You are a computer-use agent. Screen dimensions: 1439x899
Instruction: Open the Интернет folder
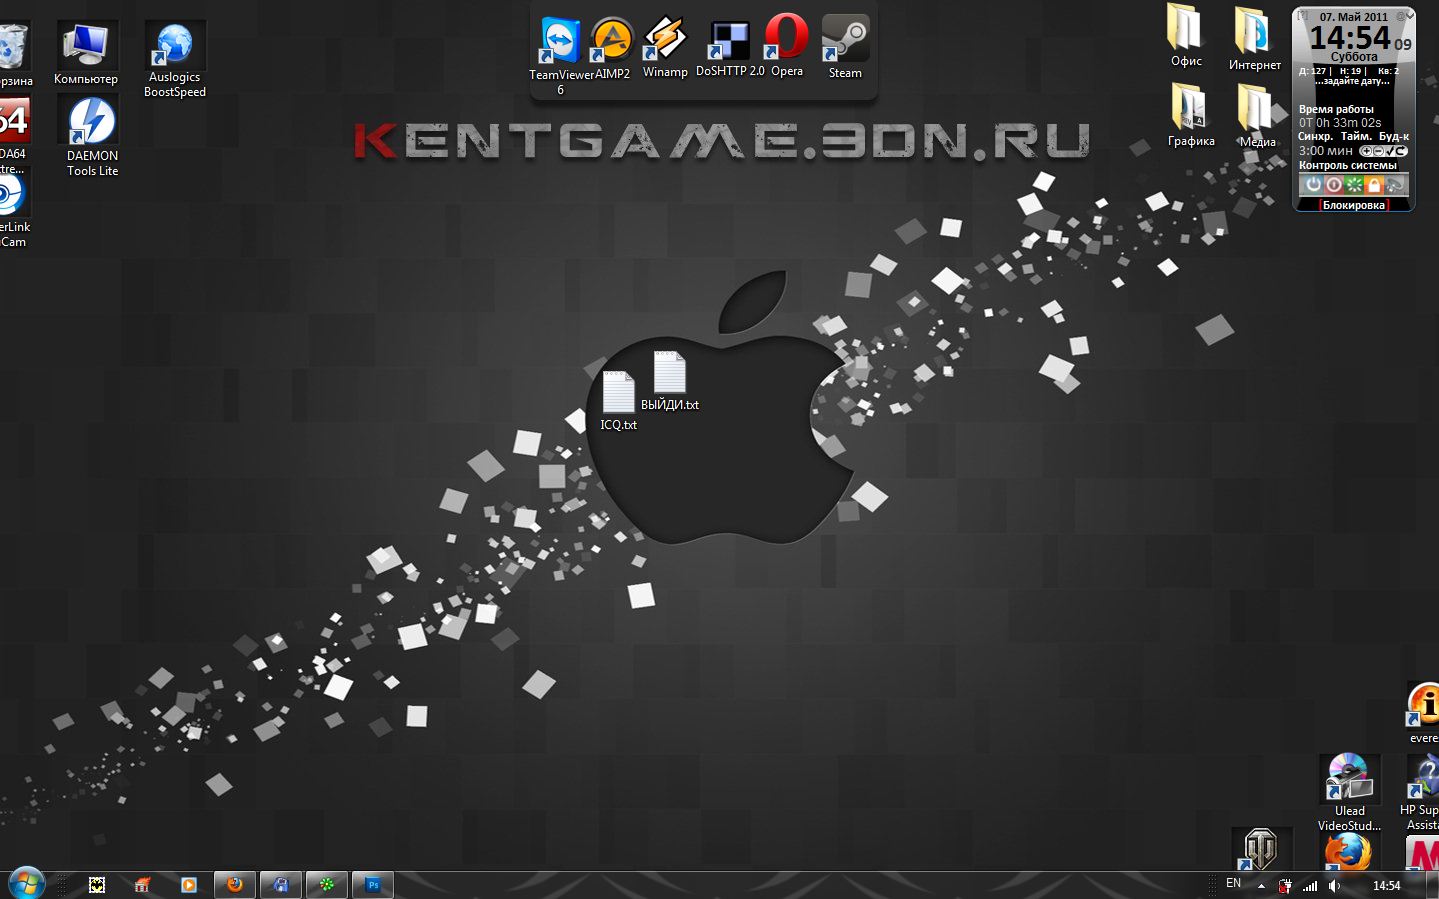tap(1254, 38)
